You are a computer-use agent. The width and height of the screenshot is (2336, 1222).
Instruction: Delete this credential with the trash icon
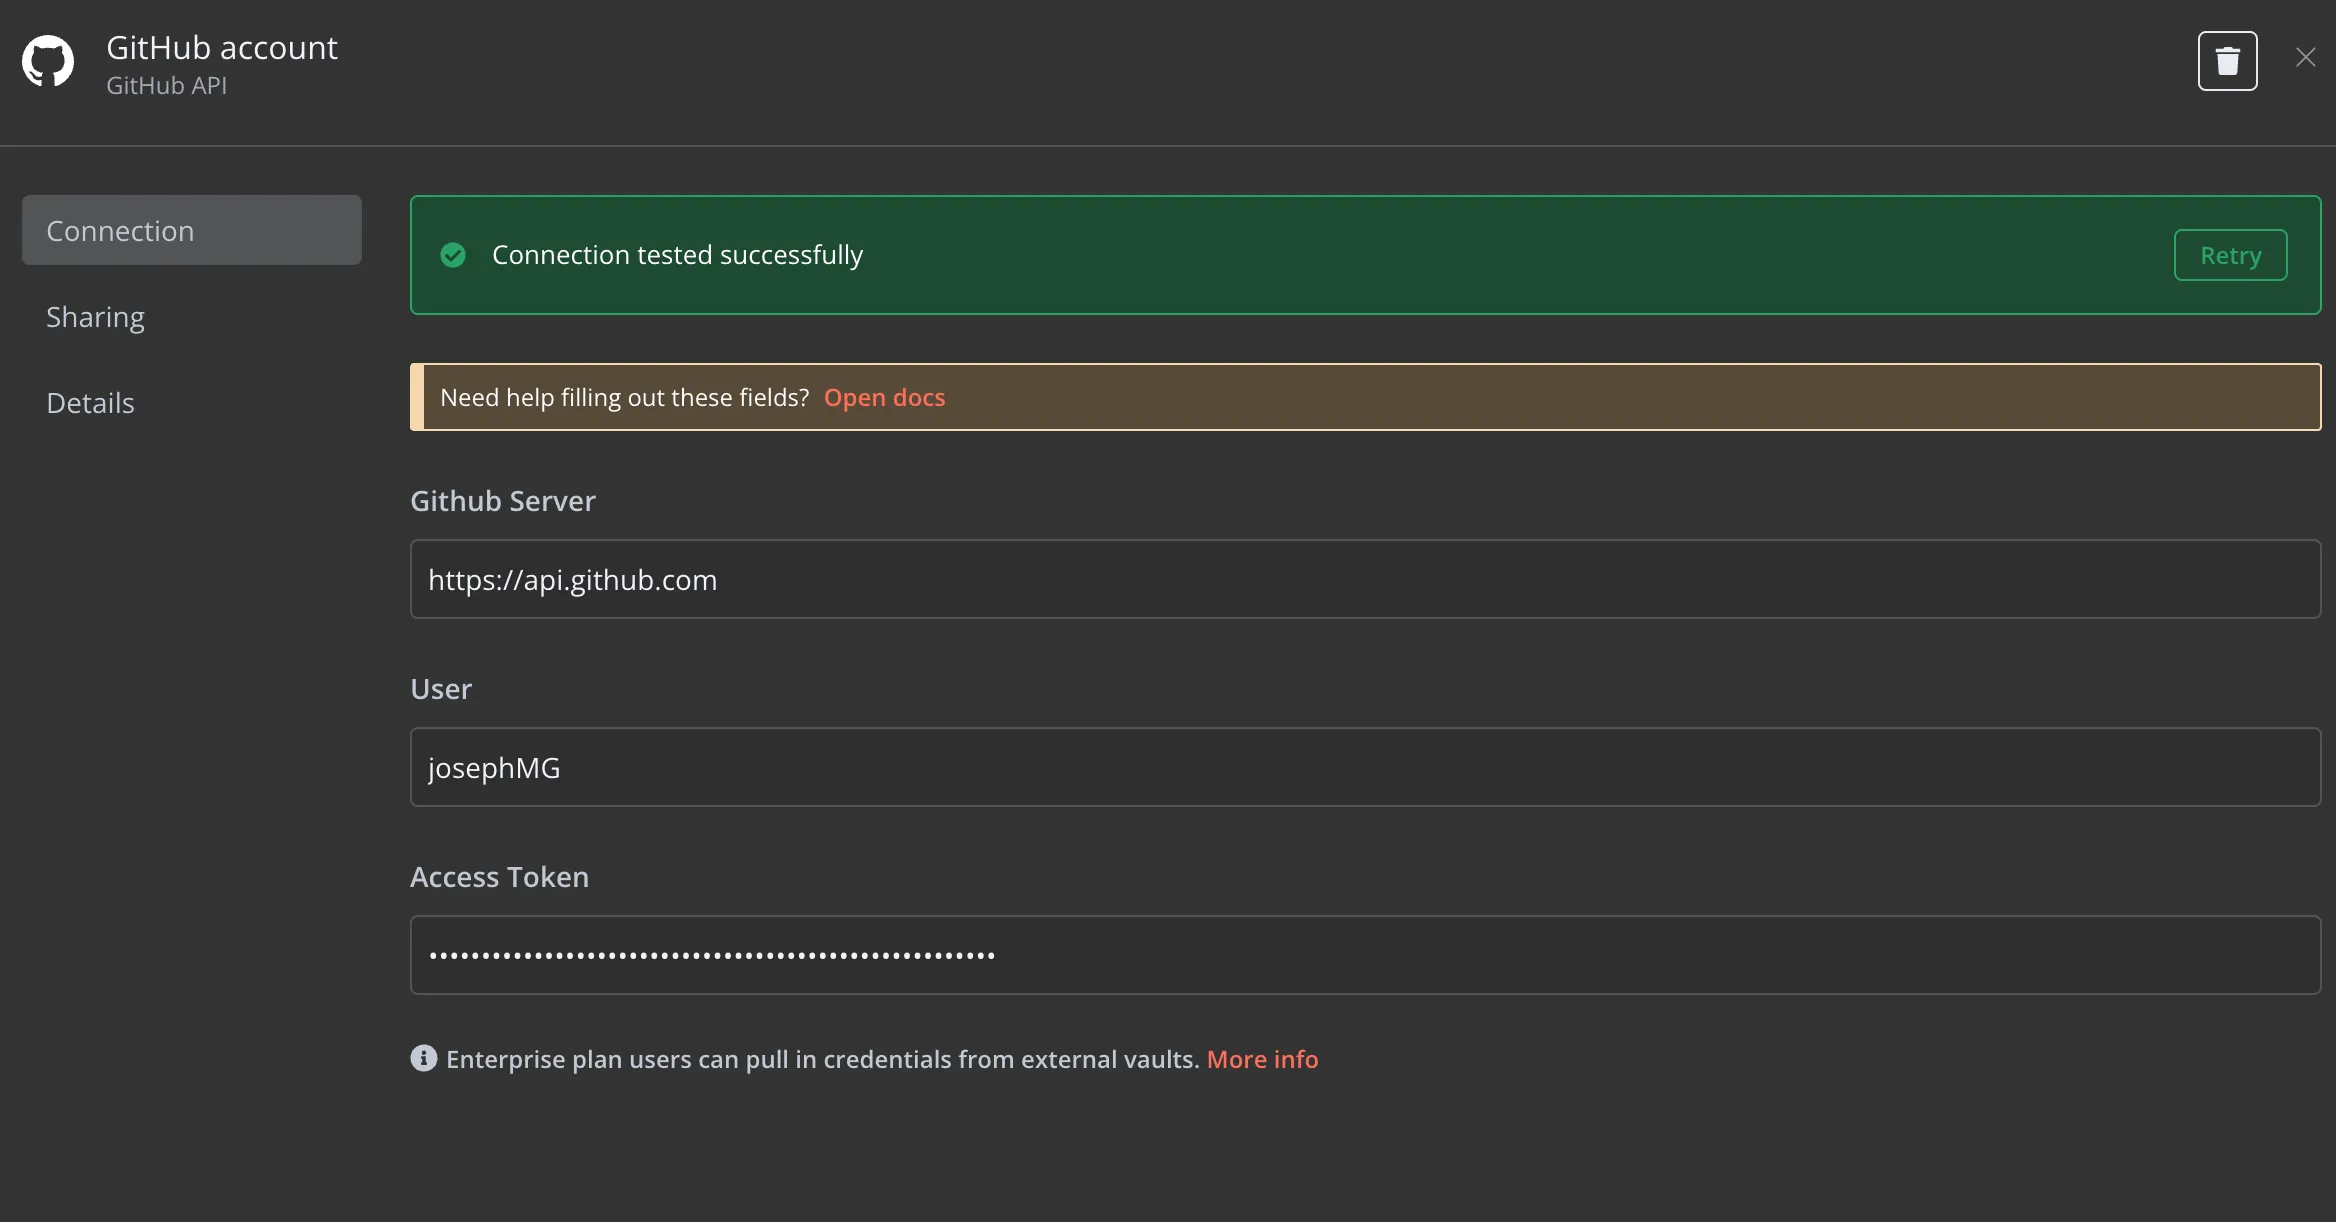pos(2227,61)
